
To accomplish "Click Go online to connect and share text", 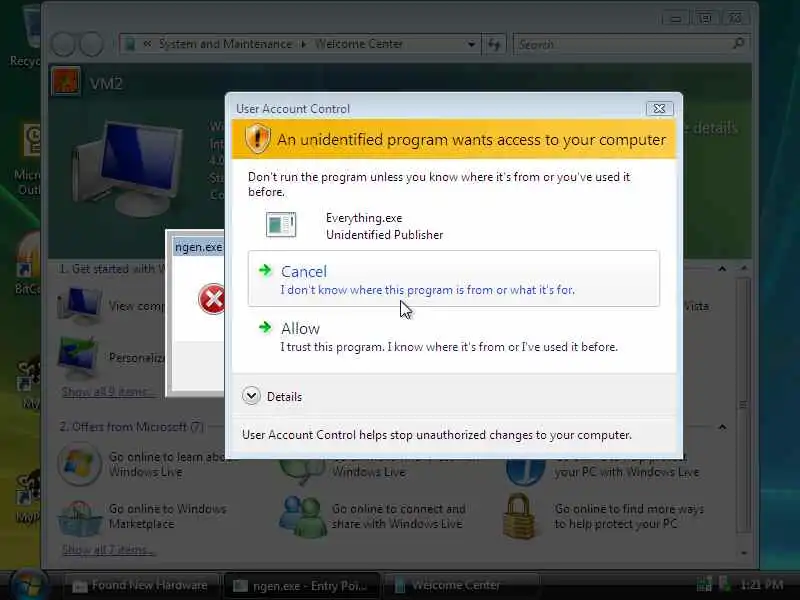I will coord(398,516).
